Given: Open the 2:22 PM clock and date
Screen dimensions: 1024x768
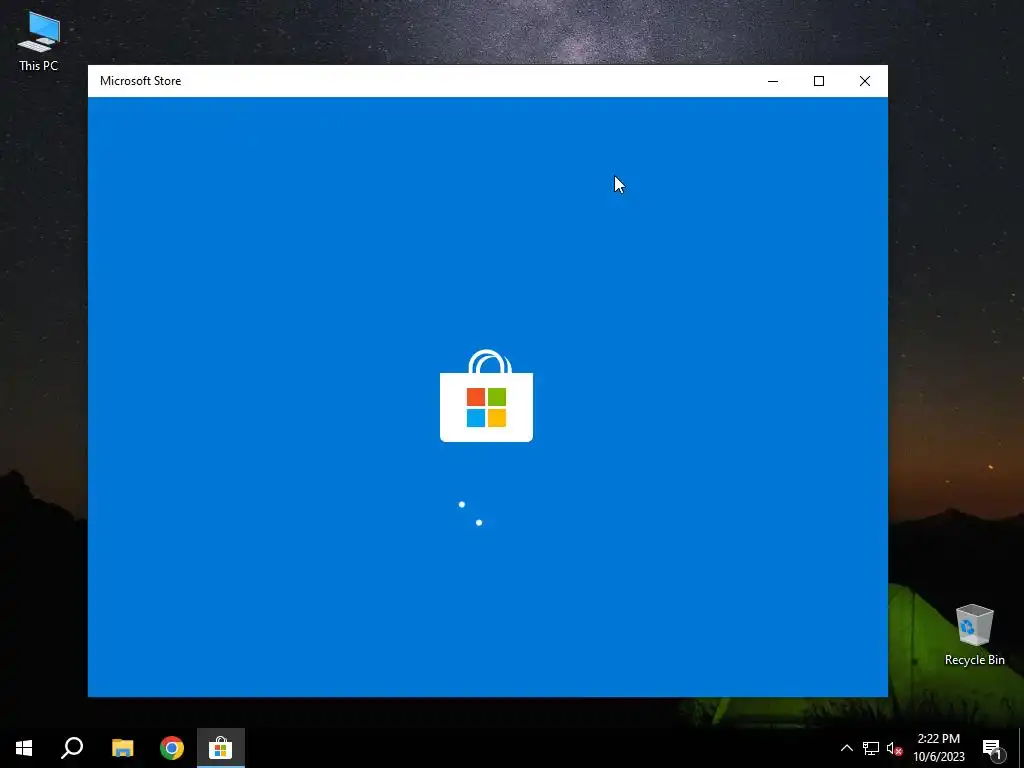Looking at the screenshot, I should tap(938, 748).
